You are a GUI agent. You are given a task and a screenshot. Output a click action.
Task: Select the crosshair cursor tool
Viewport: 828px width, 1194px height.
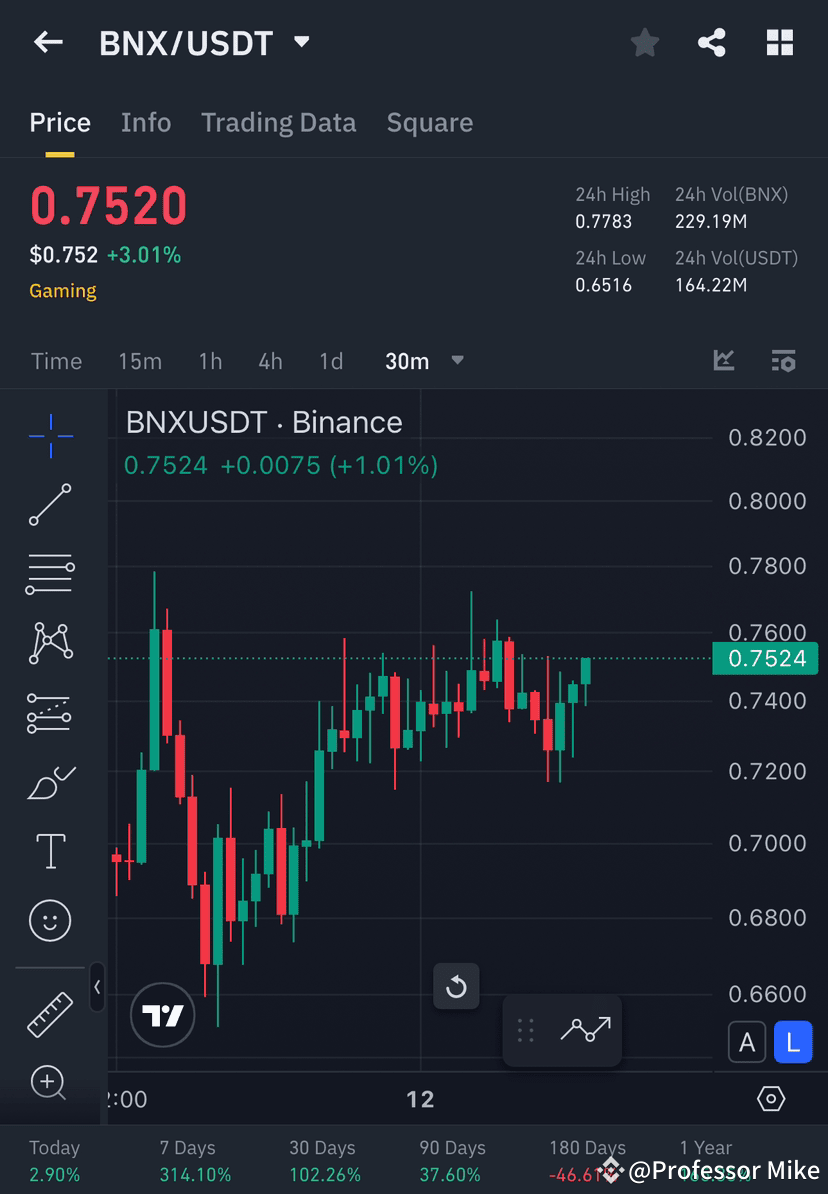(50, 435)
